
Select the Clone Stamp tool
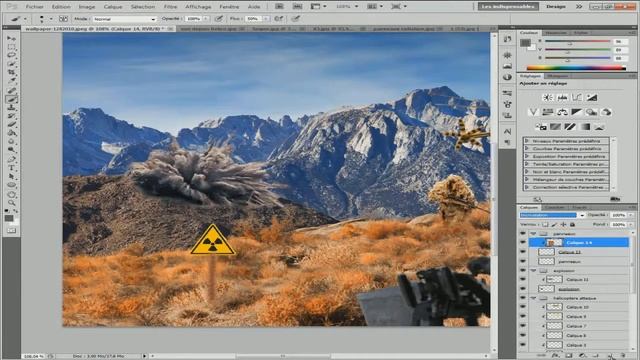click(11, 108)
